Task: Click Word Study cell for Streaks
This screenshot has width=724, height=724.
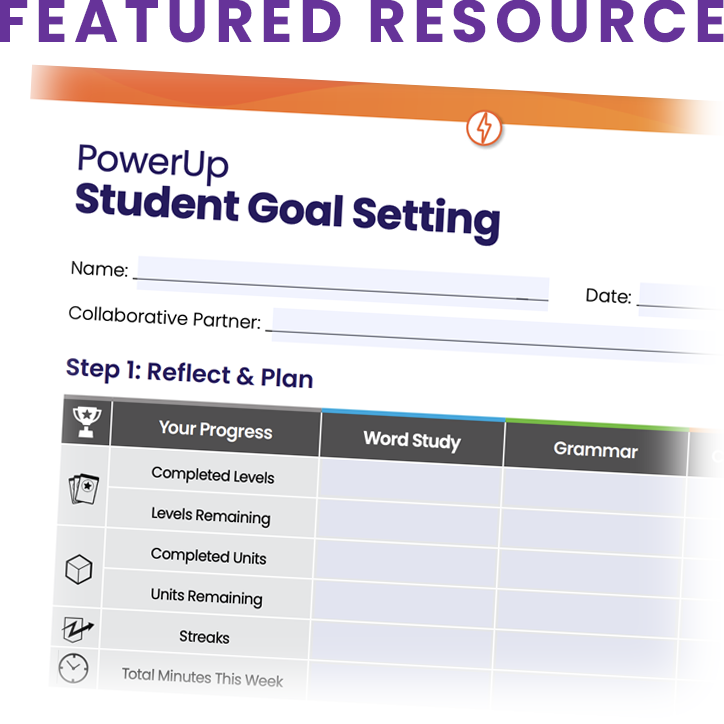Action: (402, 642)
